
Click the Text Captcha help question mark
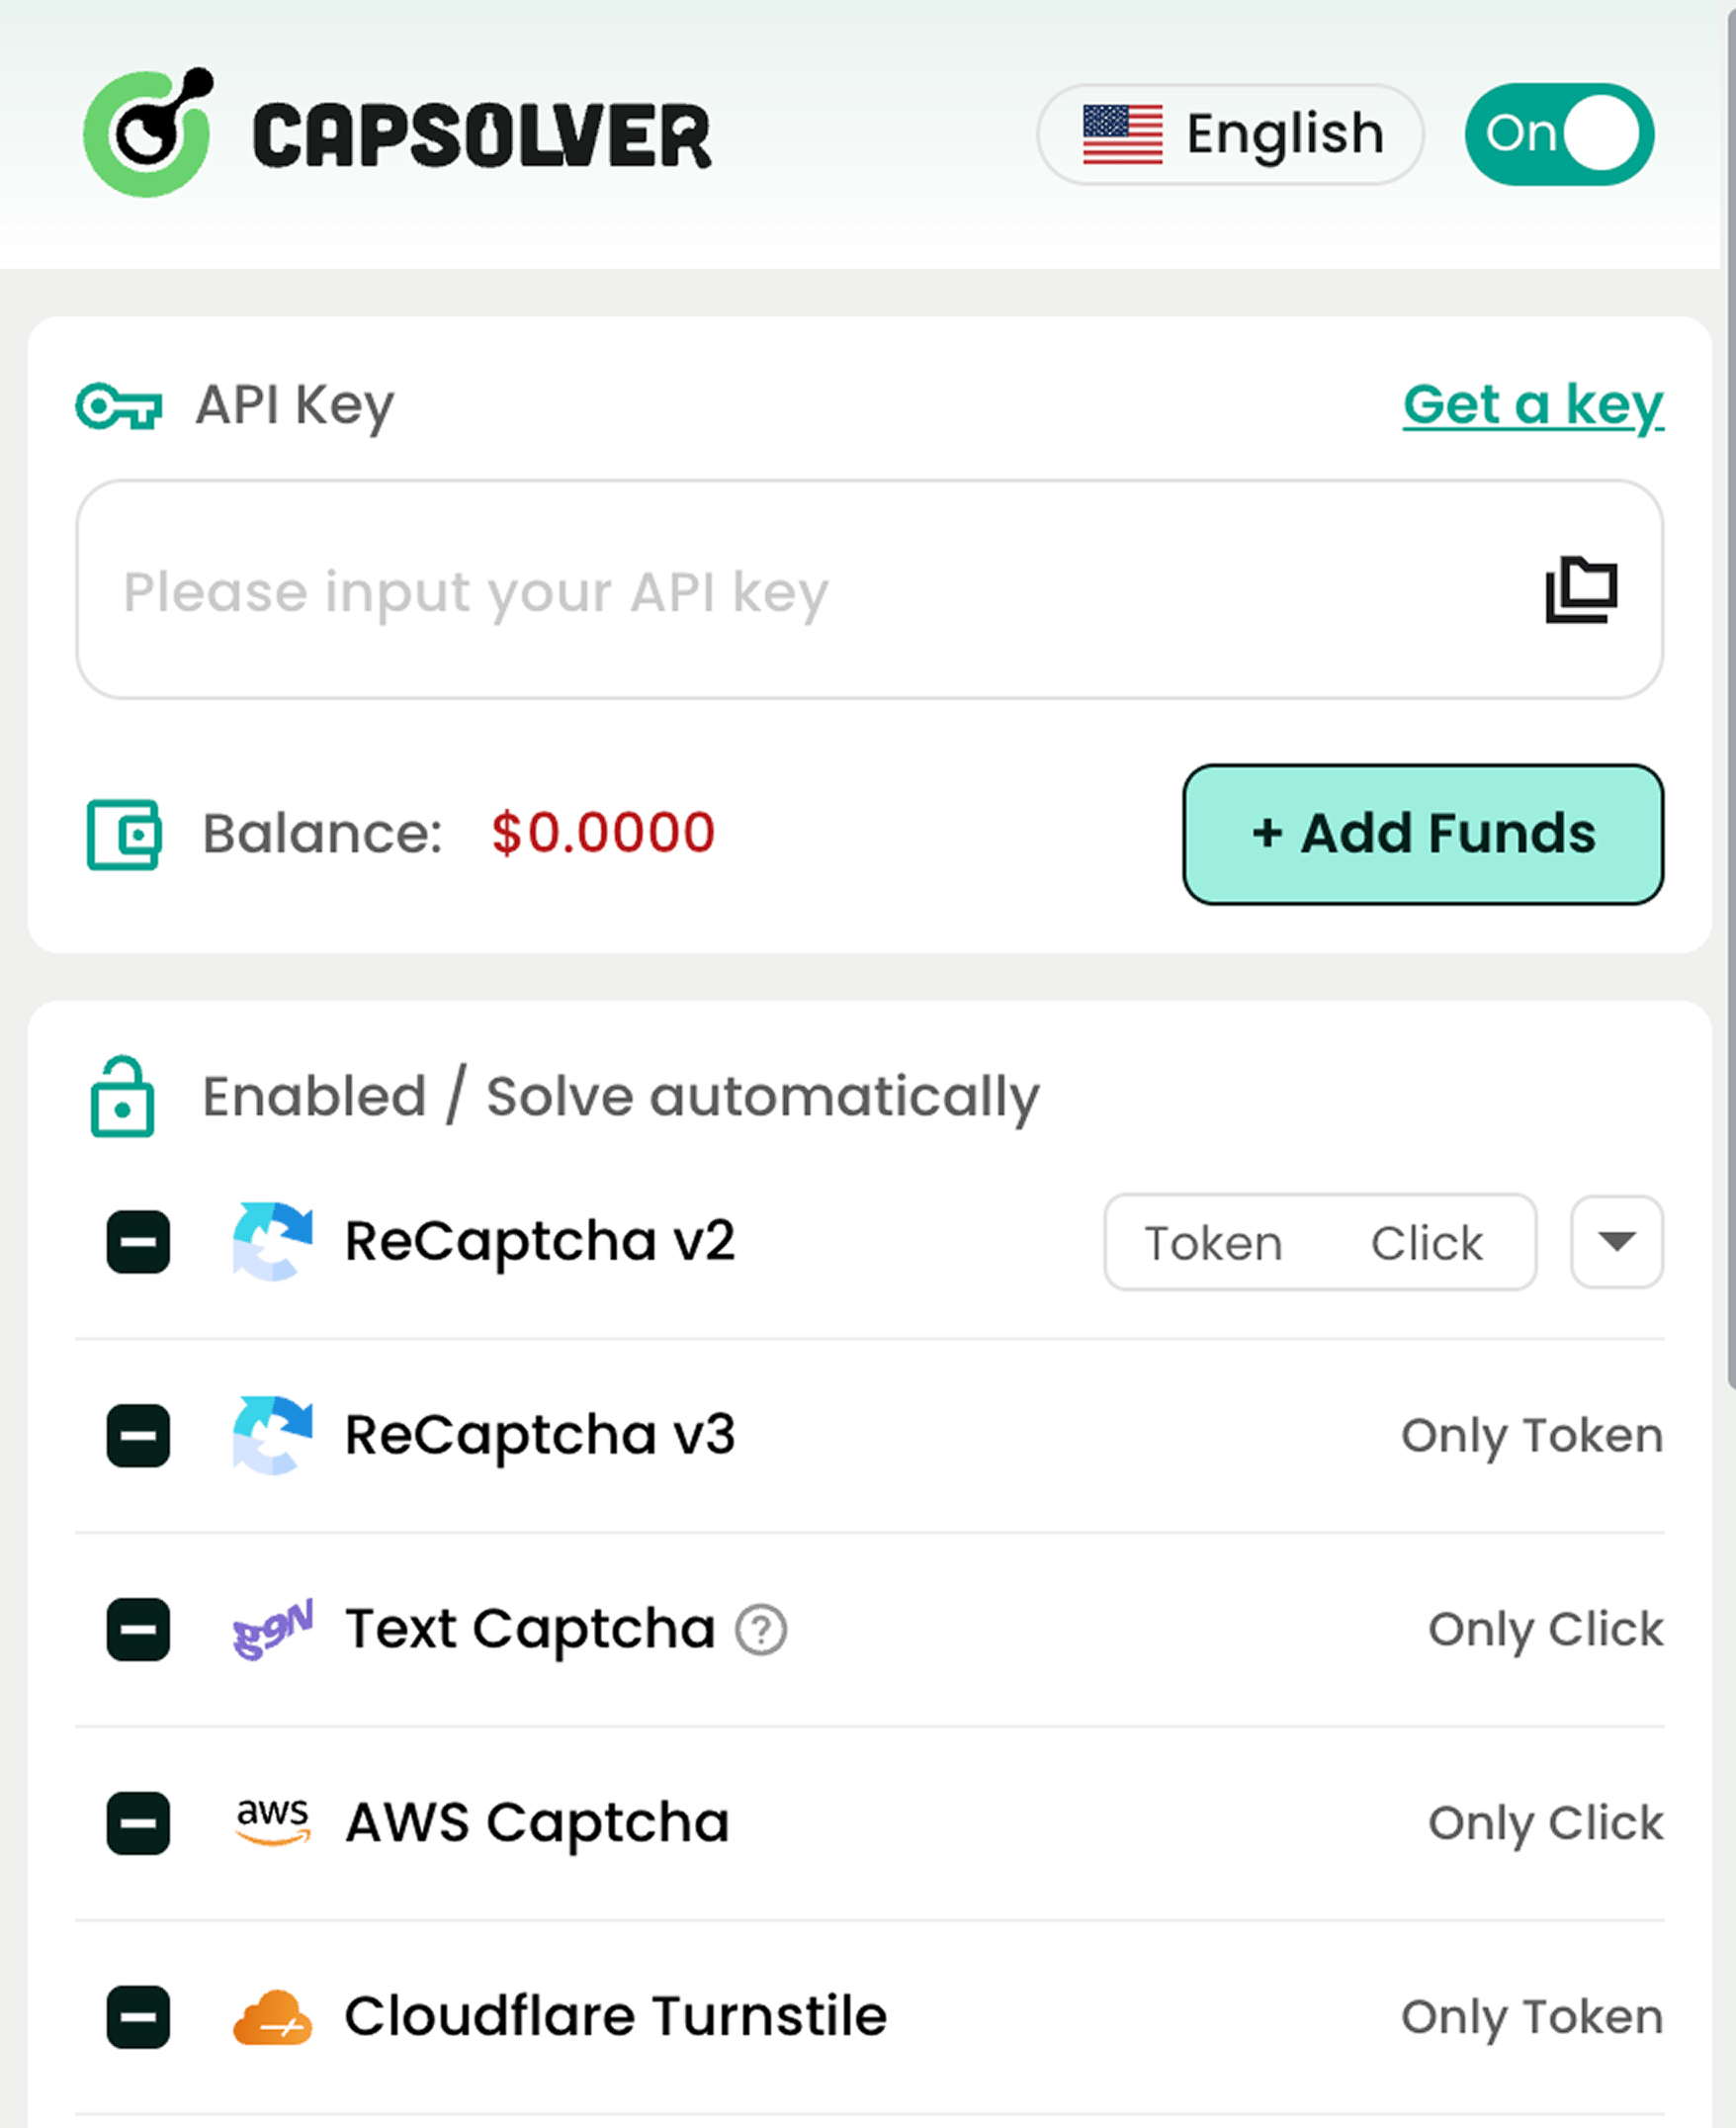click(762, 1628)
